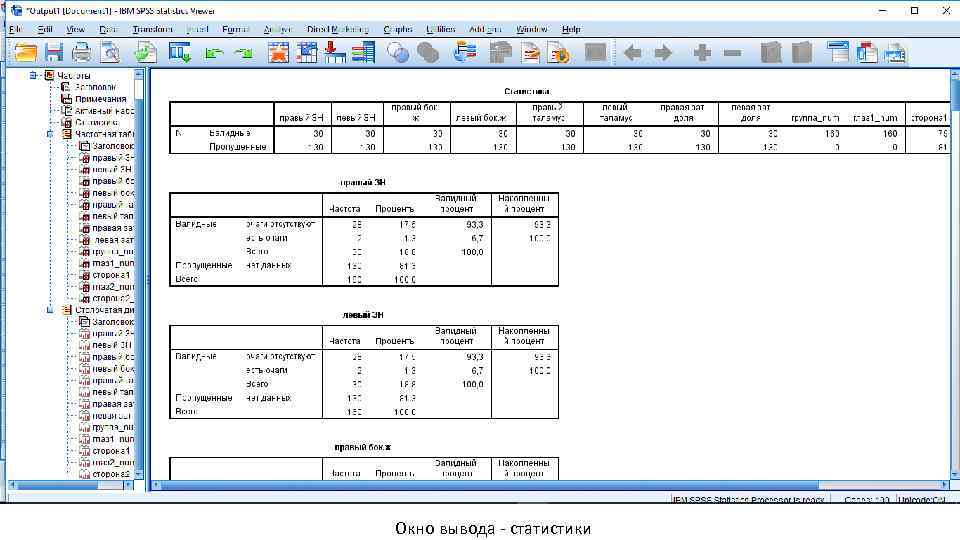Click the Promote left arrow icon
Image resolution: width=960 pixels, height=540 pixels.
pos(632,53)
